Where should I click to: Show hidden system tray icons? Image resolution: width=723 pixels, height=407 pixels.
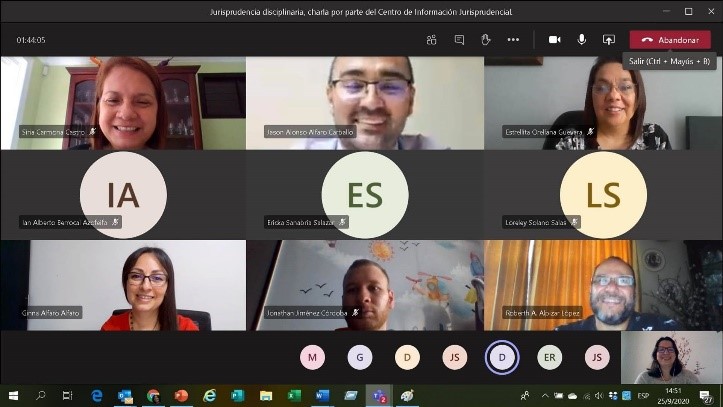tap(545, 395)
